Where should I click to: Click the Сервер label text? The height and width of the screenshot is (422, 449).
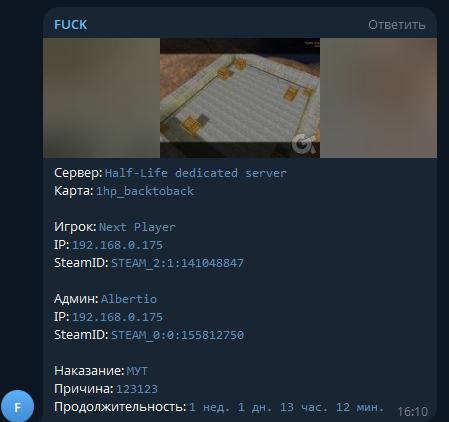(78, 173)
